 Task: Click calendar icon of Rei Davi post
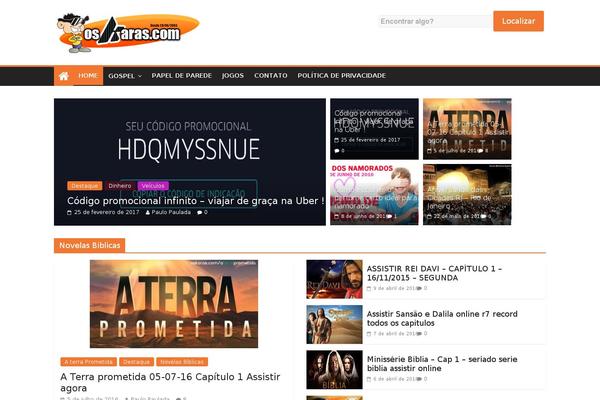click(369, 289)
